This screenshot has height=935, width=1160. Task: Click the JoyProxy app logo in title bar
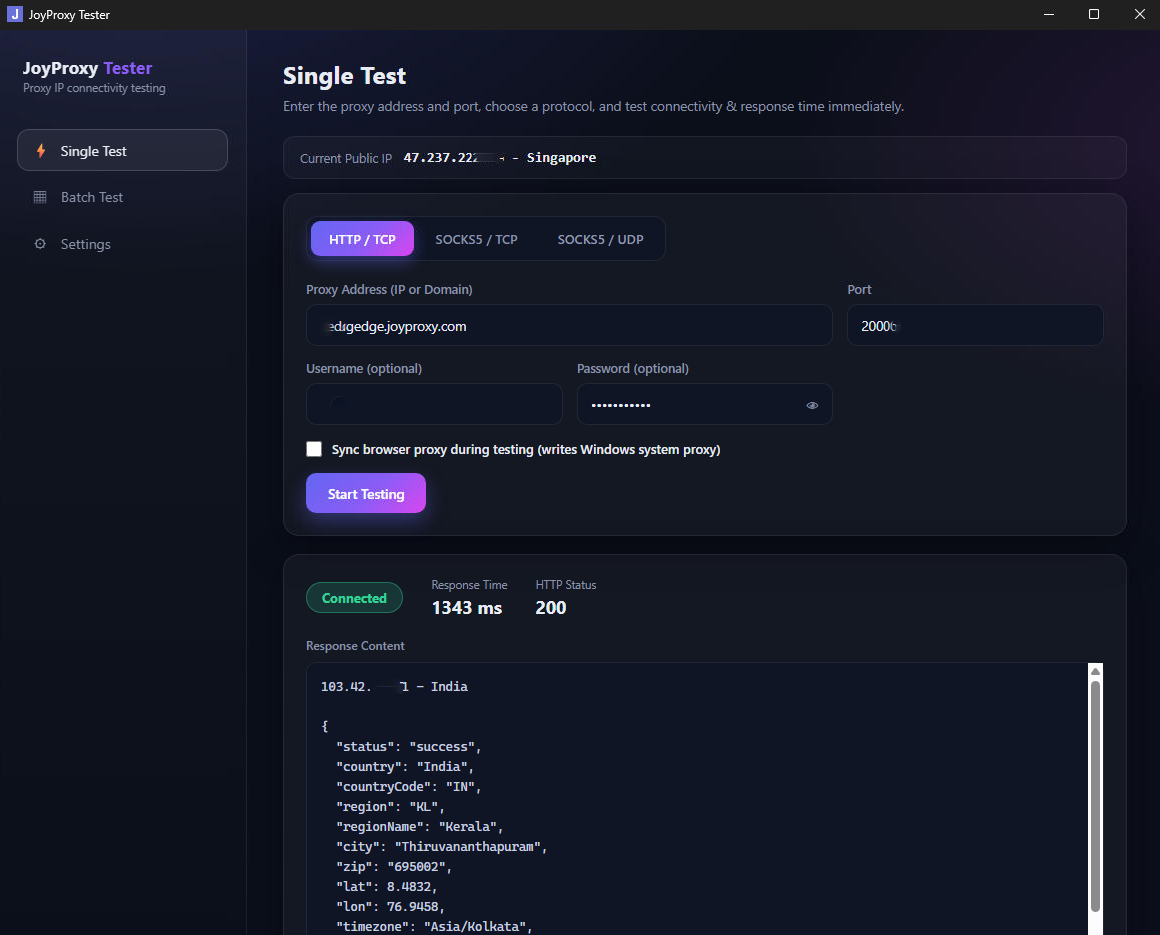pos(15,14)
